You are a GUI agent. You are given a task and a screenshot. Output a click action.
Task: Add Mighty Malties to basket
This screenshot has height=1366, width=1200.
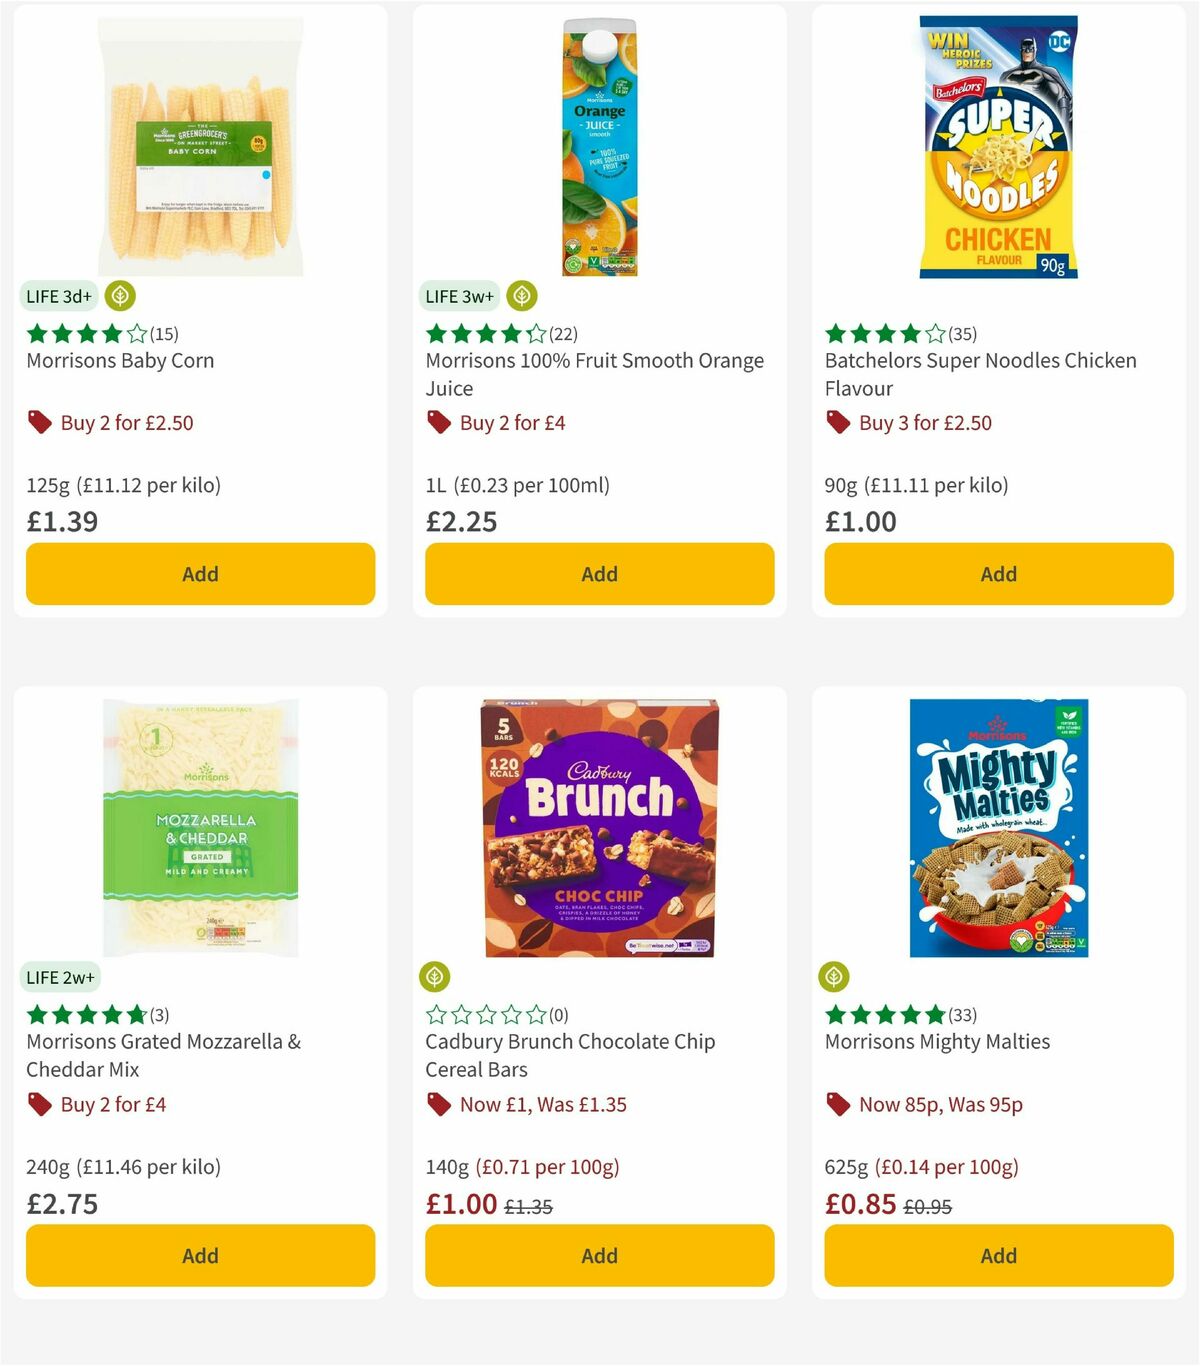pos(997,1255)
